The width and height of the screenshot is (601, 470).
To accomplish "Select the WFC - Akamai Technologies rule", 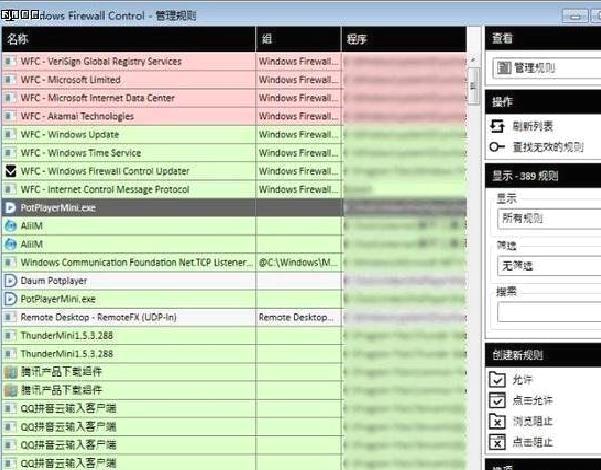I will pos(234,116).
